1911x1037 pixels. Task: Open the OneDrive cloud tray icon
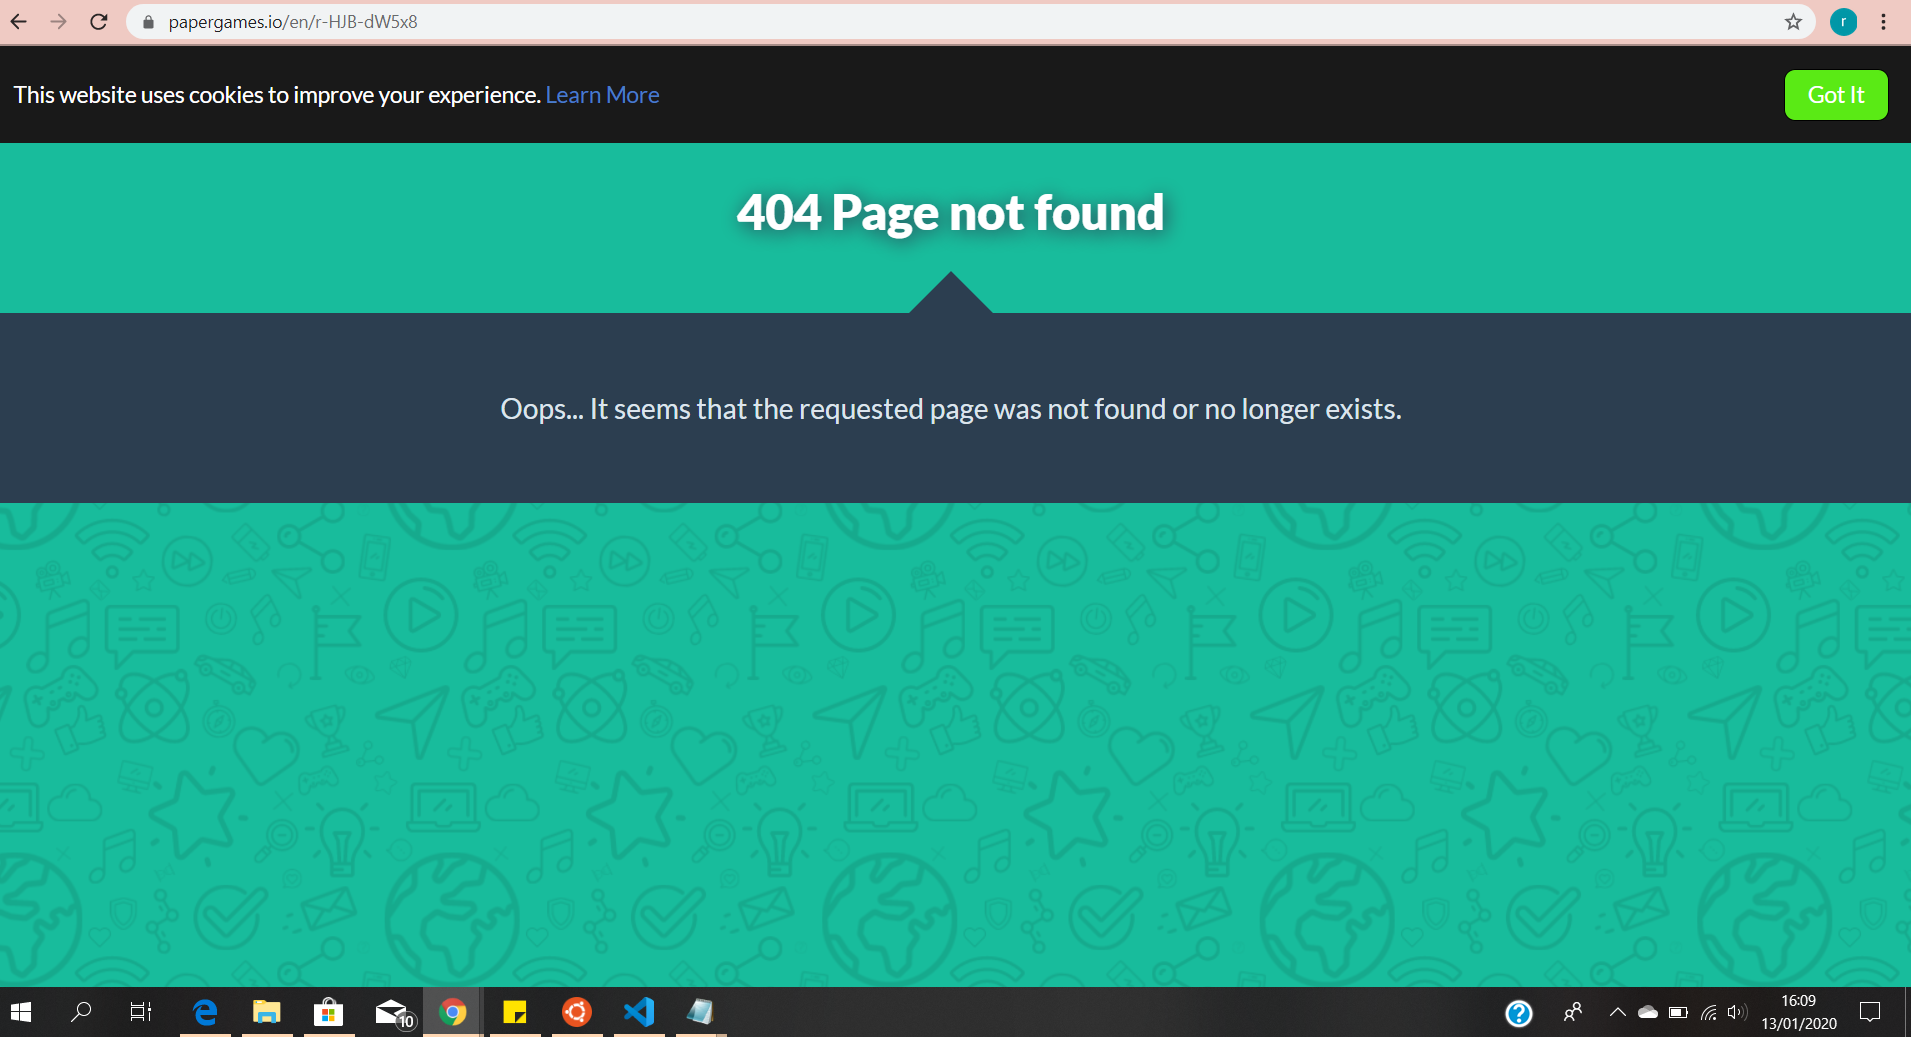click(1648, 1012)
